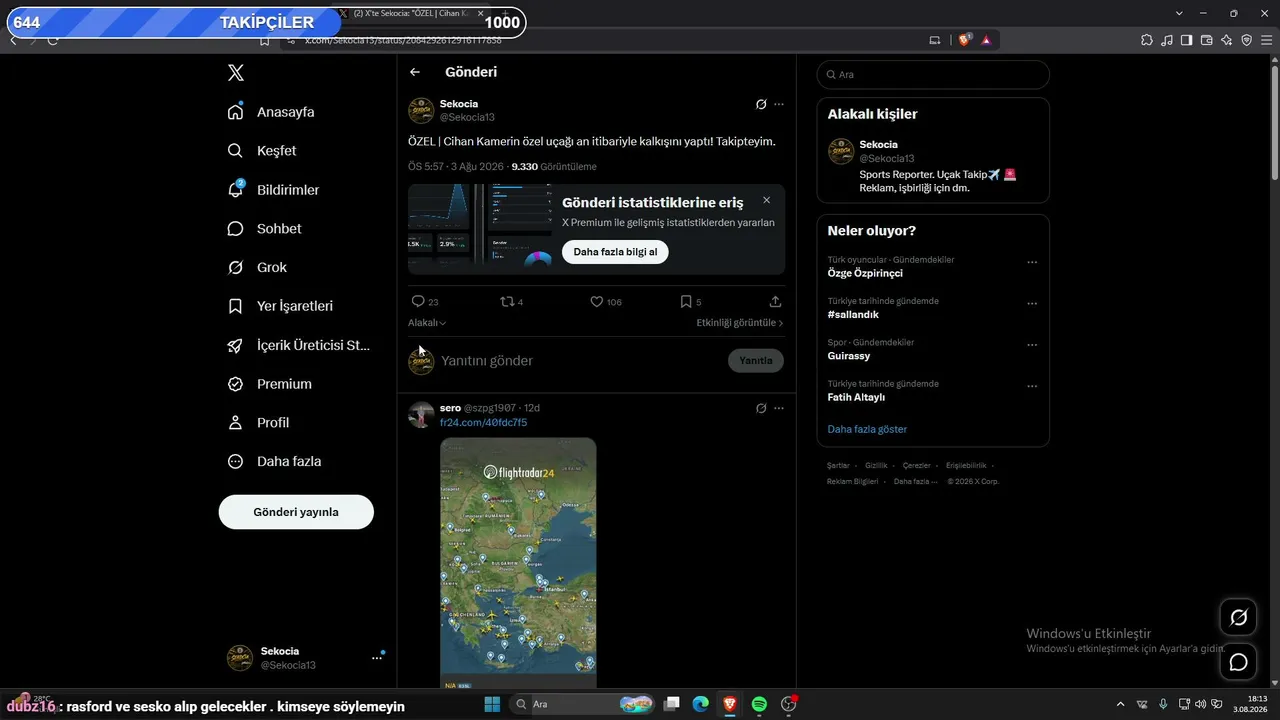
Task: Click Grok icon on Sekocia's post
Action: pyautogui.click(x=761, y=104)
